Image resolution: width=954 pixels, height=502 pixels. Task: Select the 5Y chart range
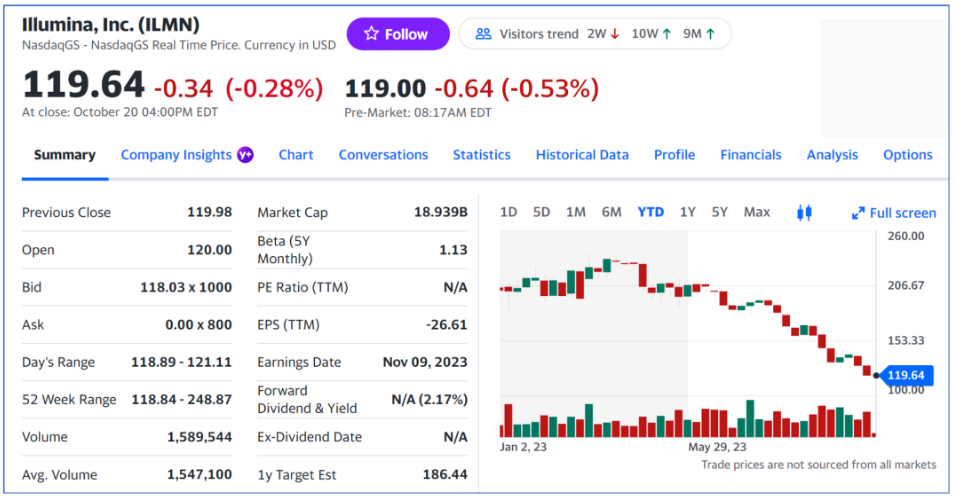pos(720,212)
